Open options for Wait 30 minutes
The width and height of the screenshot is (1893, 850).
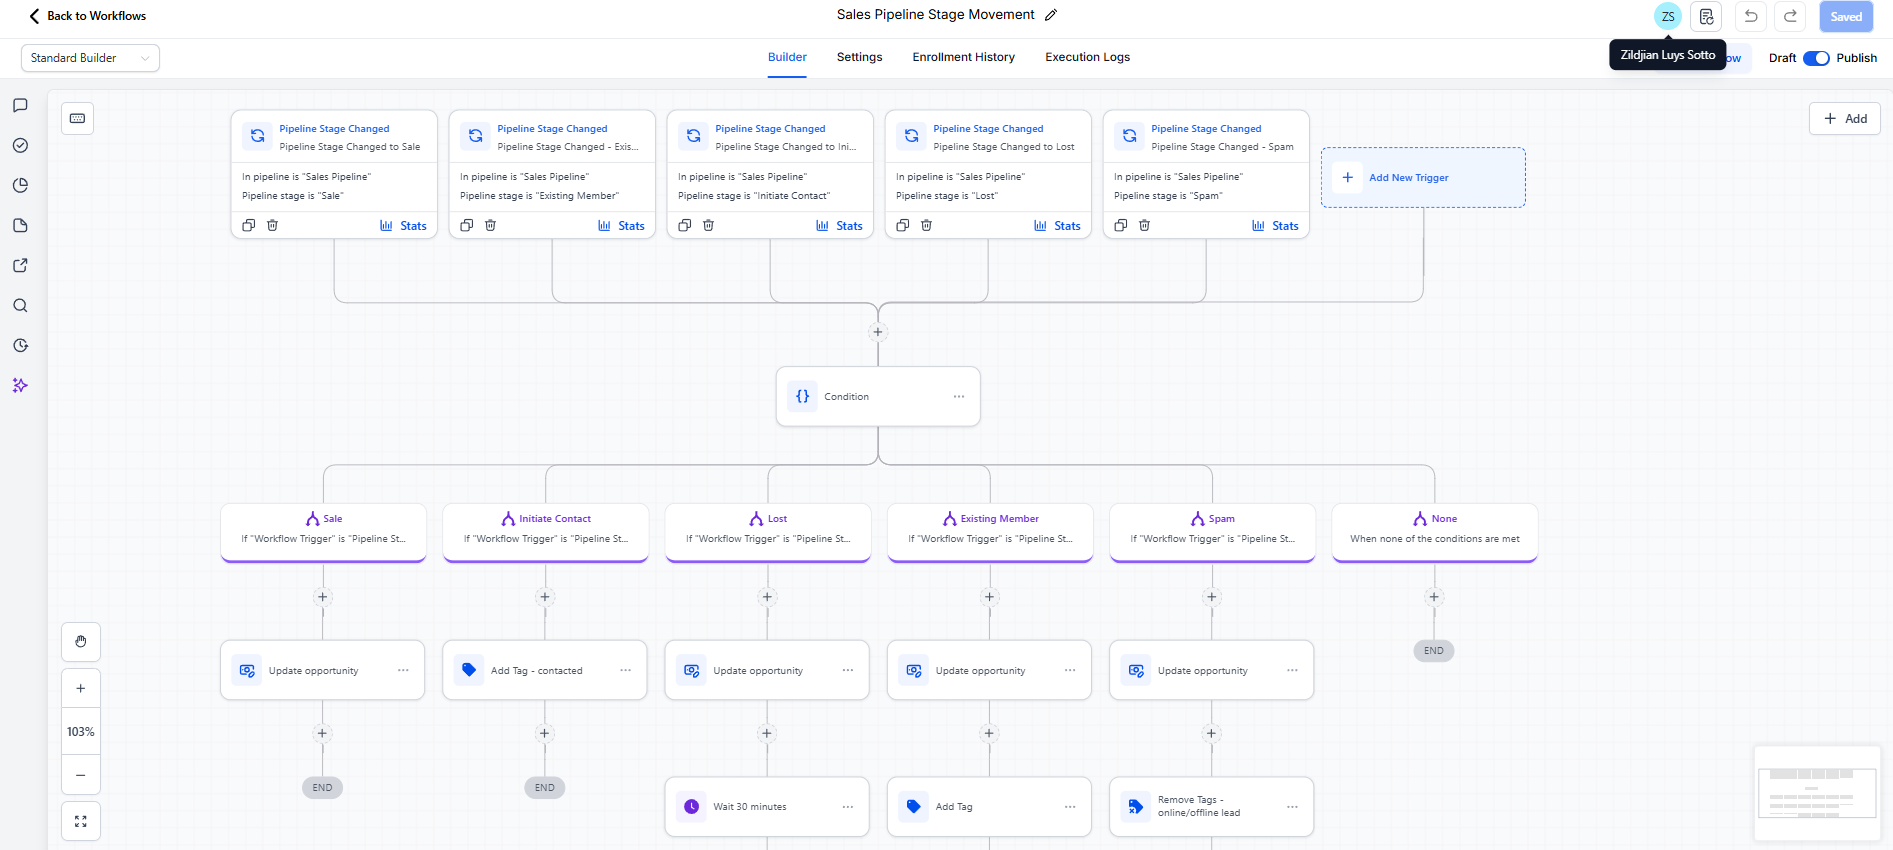[x=848, y=806]
